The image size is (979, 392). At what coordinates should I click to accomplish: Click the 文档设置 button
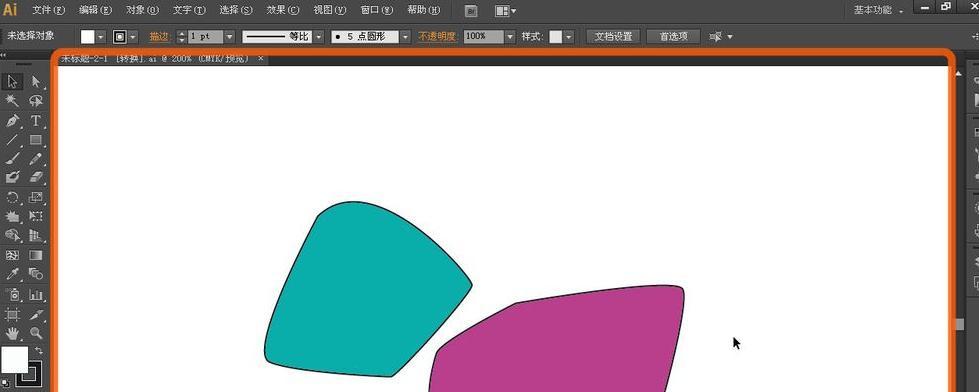[x=613, y=37]
